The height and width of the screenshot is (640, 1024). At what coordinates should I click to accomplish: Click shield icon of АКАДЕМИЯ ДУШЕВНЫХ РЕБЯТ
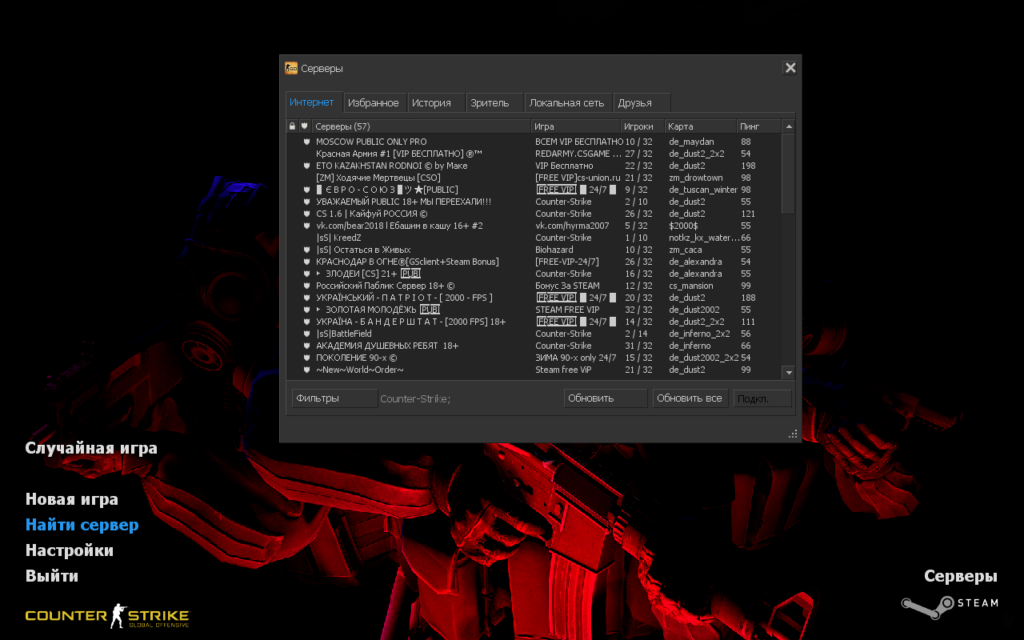coord(306,346)
